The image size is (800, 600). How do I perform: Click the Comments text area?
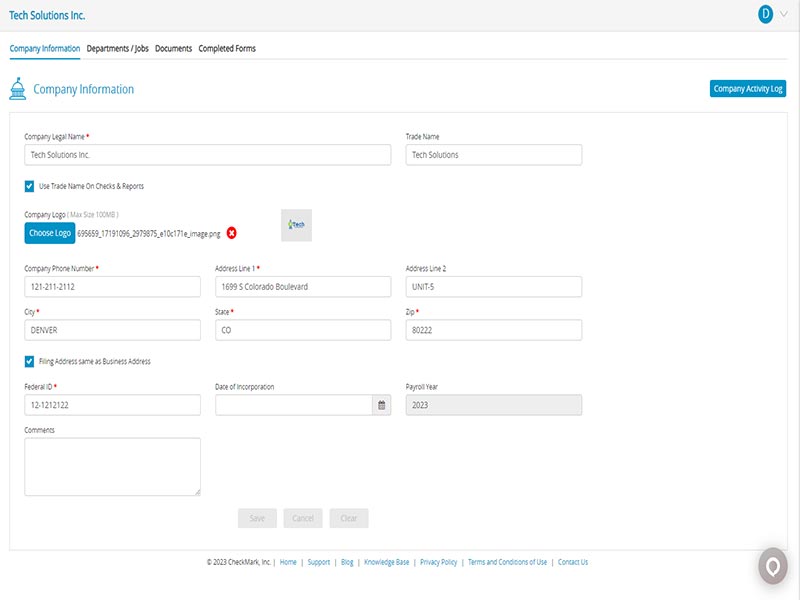[112, 466]
